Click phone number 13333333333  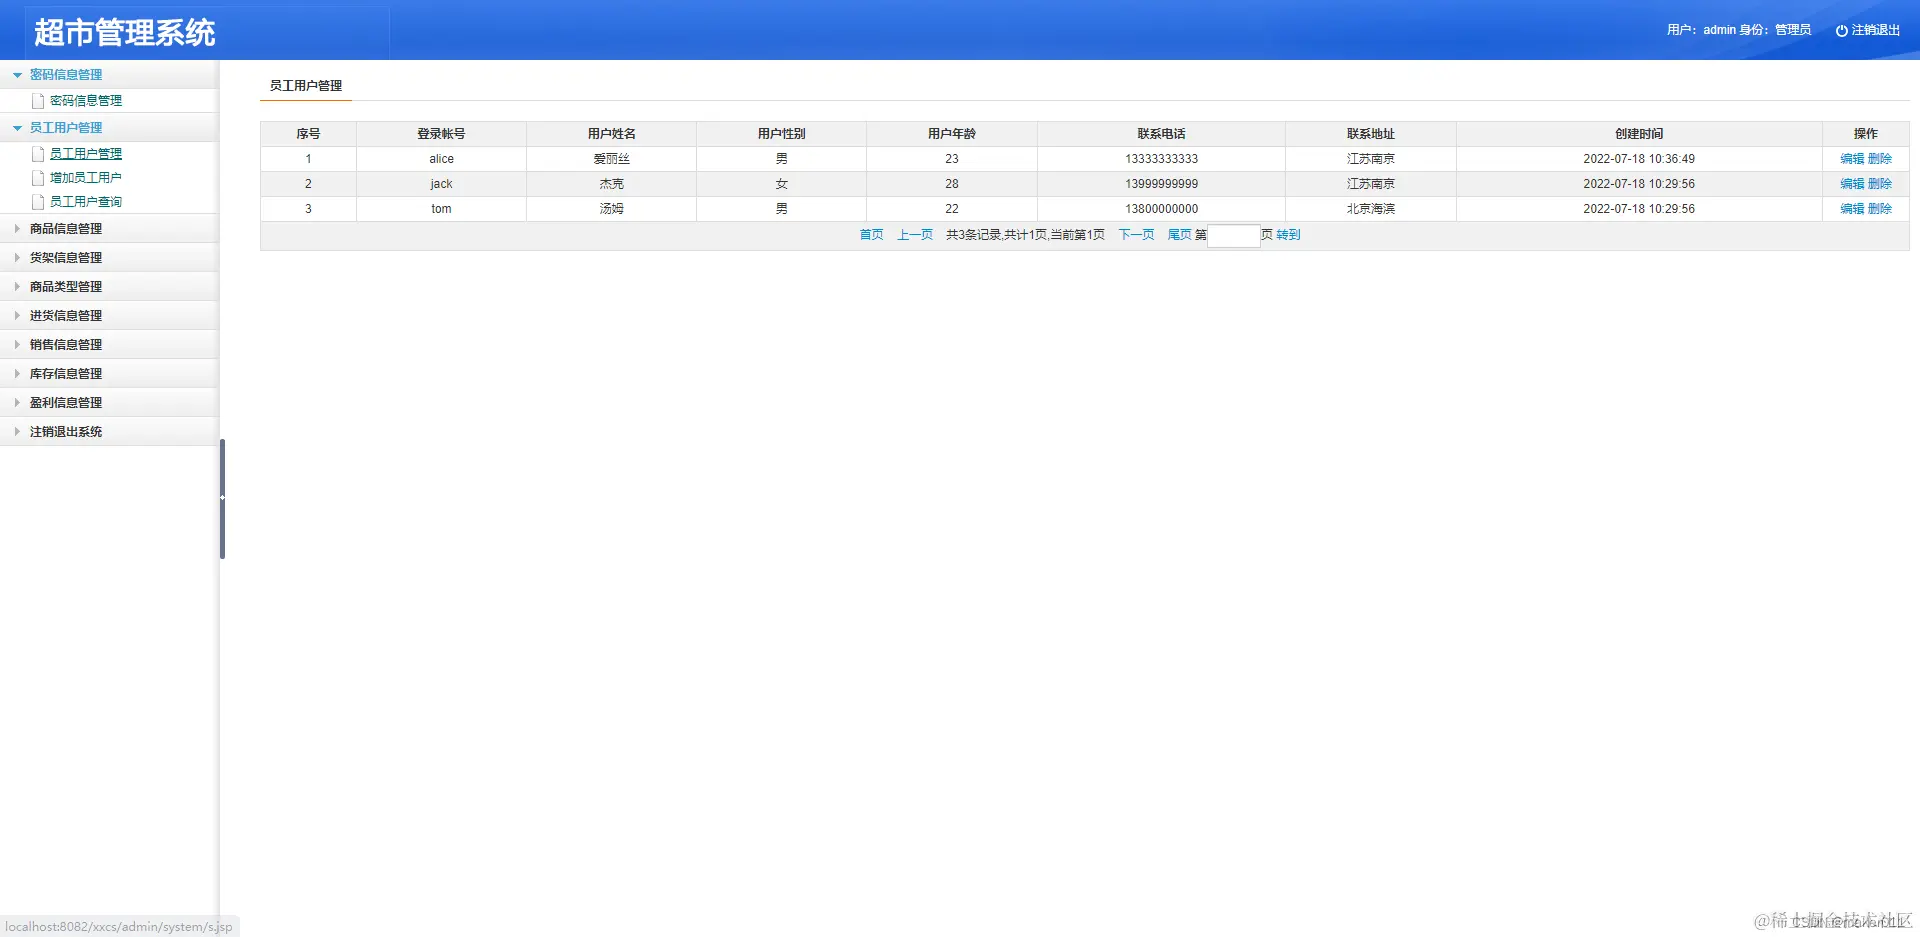(x=1161, y=159)
